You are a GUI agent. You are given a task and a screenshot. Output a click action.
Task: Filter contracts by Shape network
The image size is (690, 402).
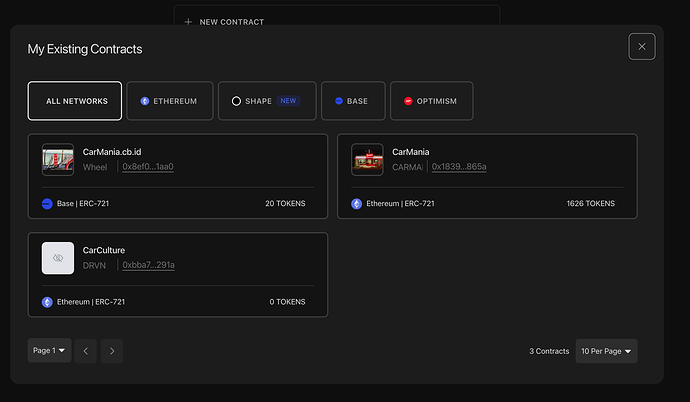tap(266, 101)
